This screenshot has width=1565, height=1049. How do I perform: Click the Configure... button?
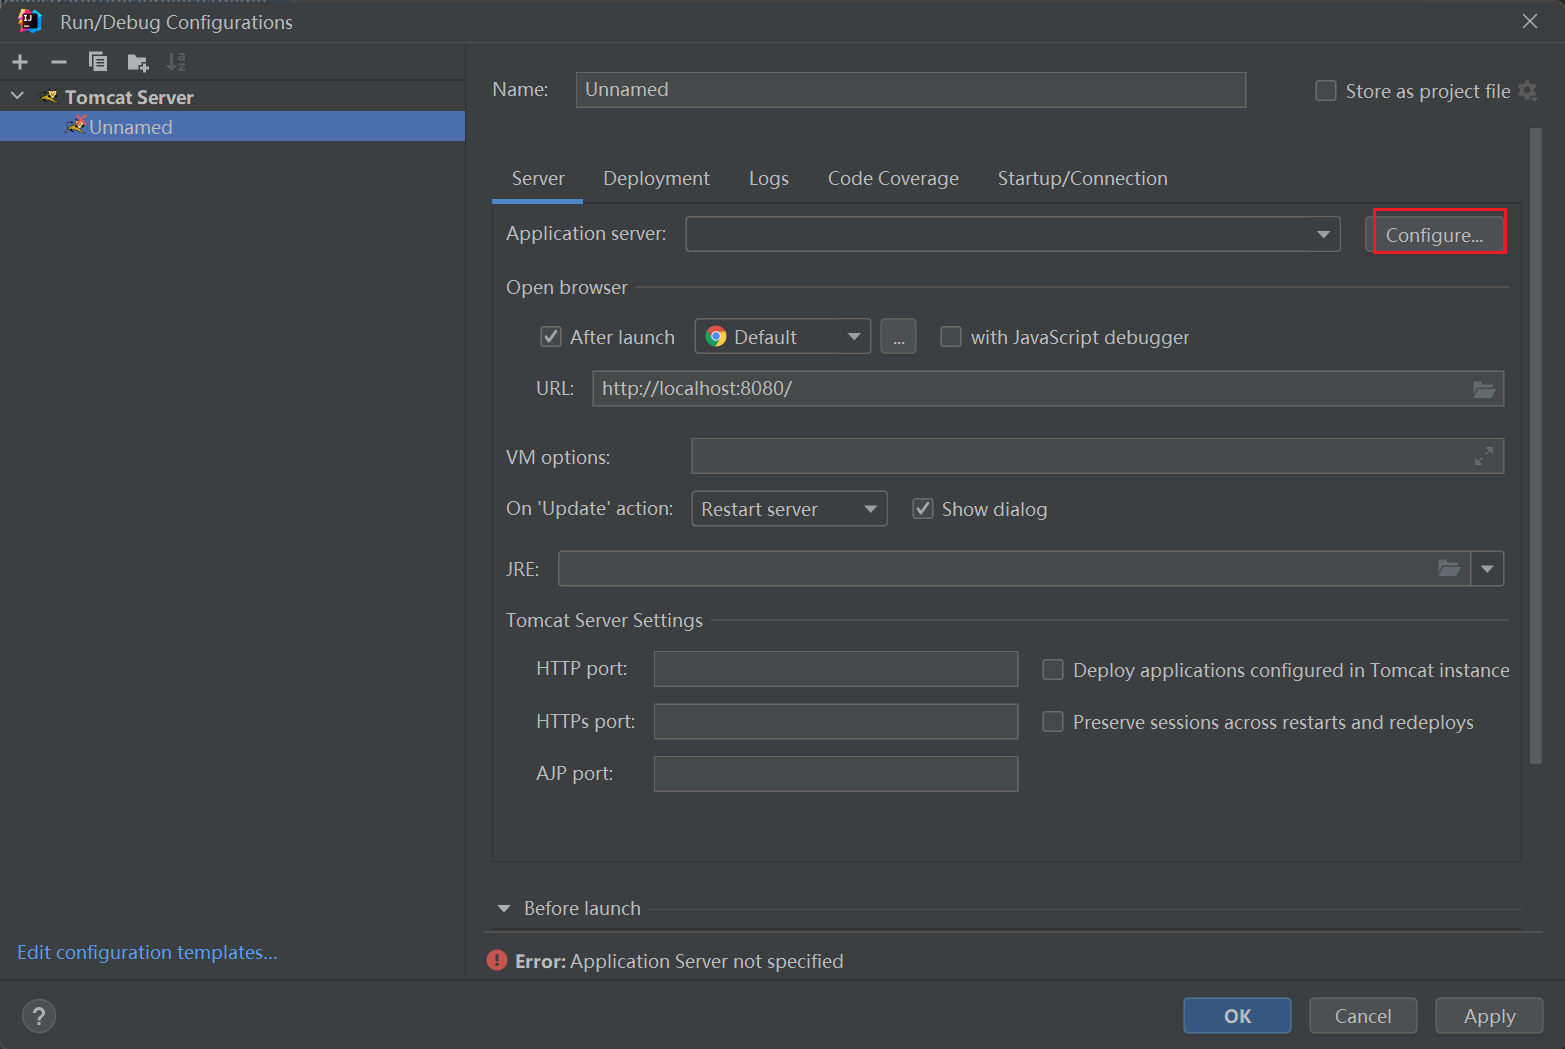pyautogui.click(x=1434, y=235)
